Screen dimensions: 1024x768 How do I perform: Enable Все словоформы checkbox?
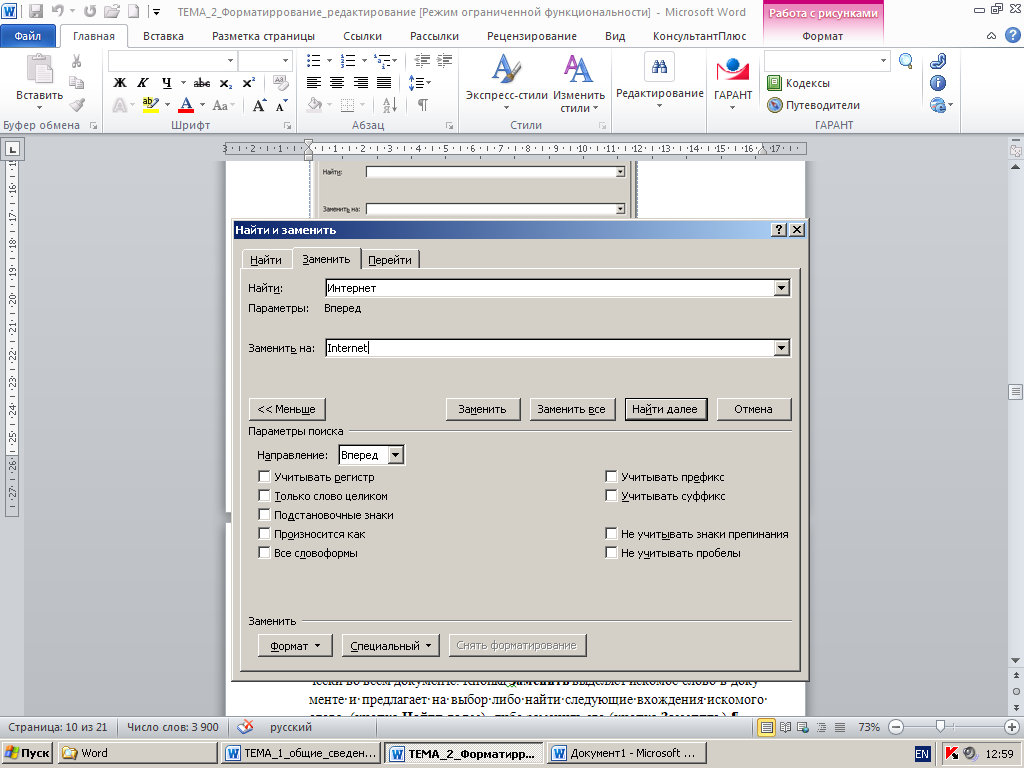[264, 552]
